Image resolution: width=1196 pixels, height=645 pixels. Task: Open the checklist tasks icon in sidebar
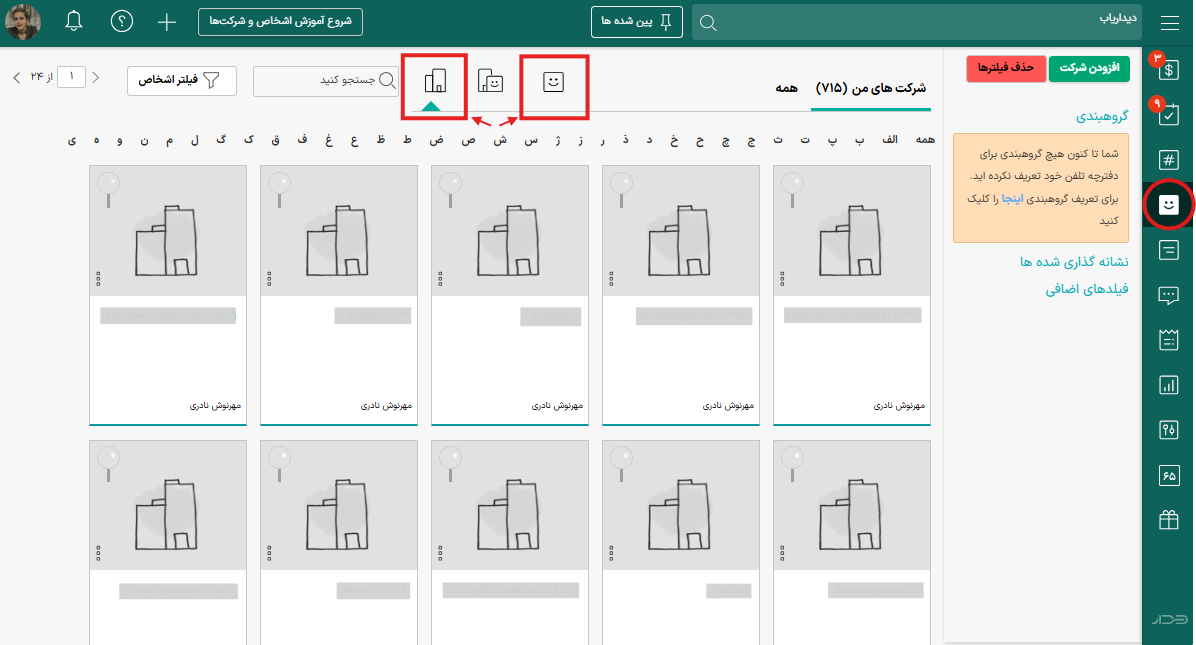(1169, 115)
